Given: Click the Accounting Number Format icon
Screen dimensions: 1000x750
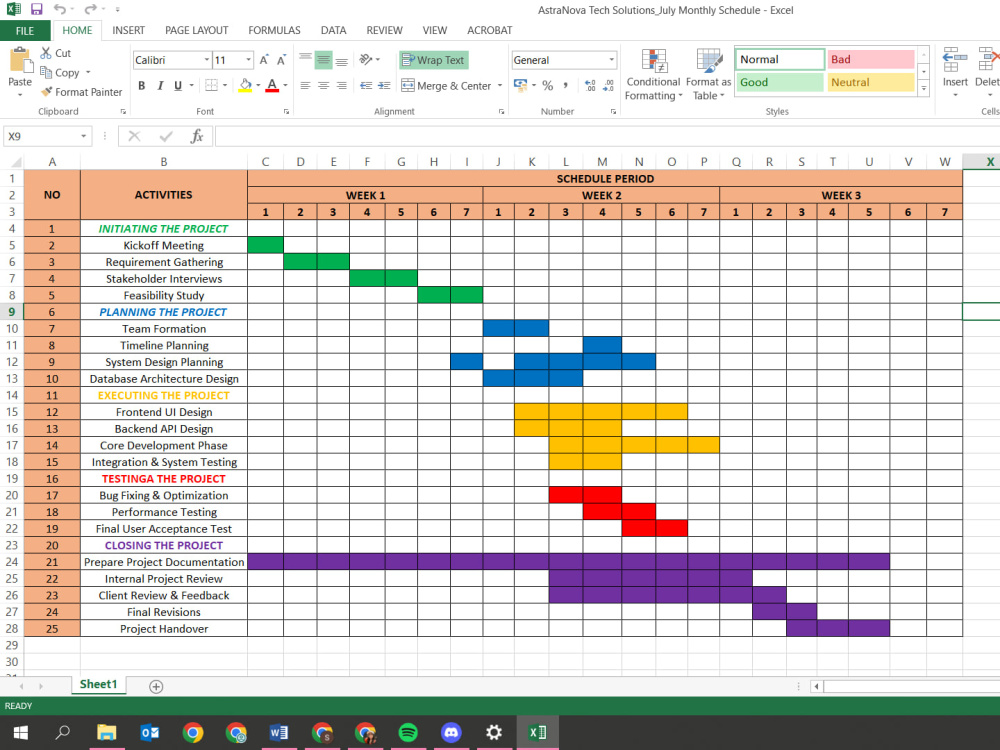Looking at the screenshot, I should click(x=520, y=85).
